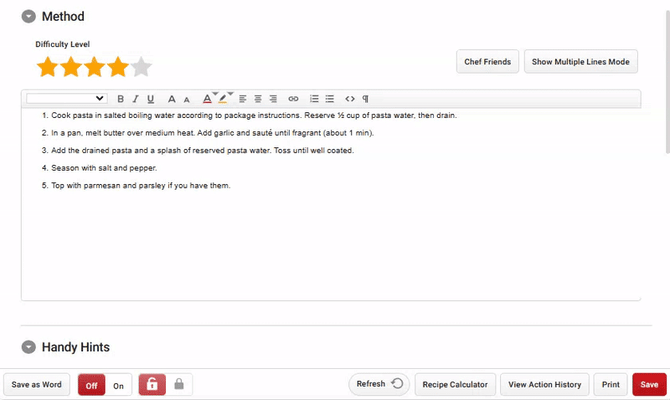Apply unordered bullet list
The height and width of the screenshot is (400, 670).
point(329,99)
